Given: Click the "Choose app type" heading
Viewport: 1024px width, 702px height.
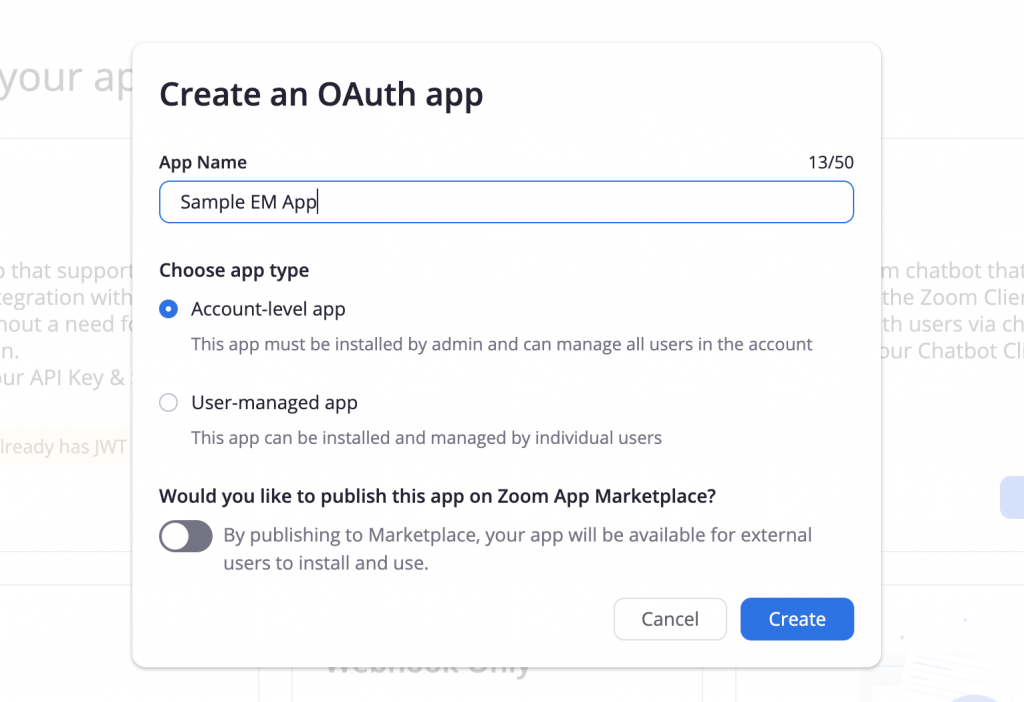Looking at the screenshot, I should 234,270.
